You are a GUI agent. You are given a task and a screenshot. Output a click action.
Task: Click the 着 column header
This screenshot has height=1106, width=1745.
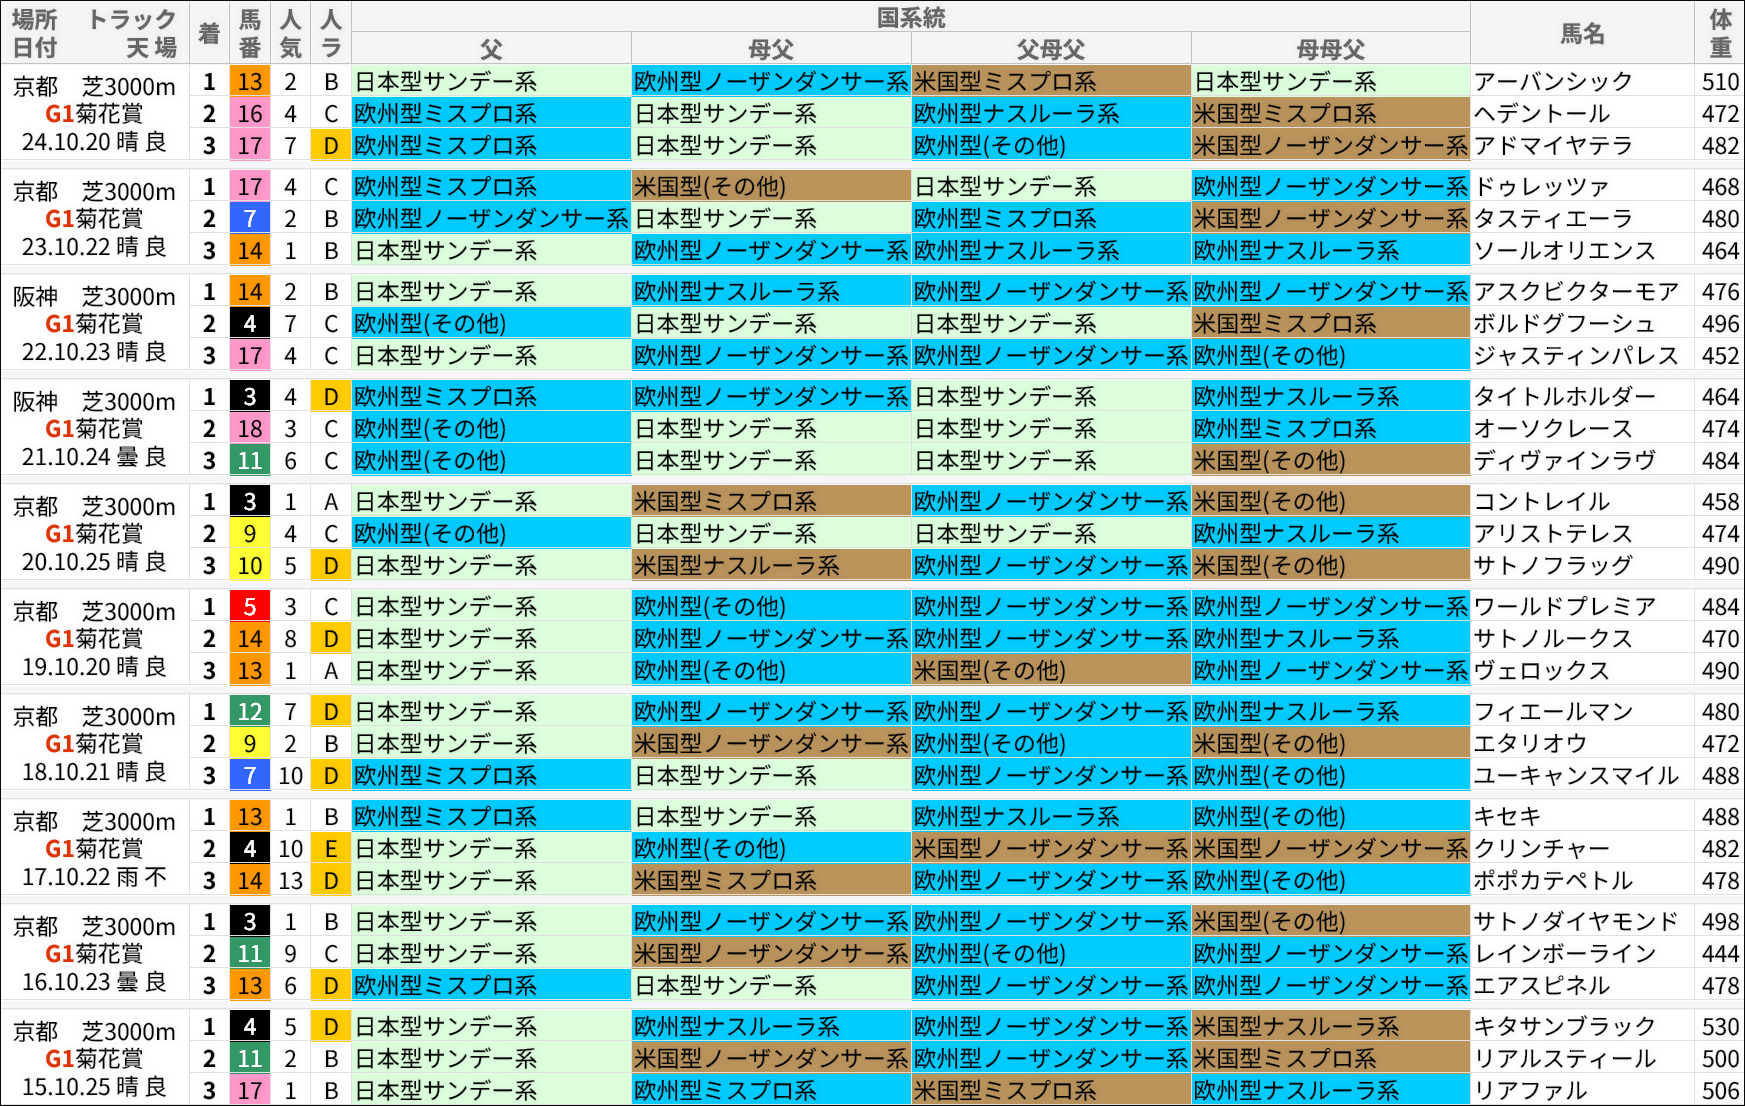[207, 32]
